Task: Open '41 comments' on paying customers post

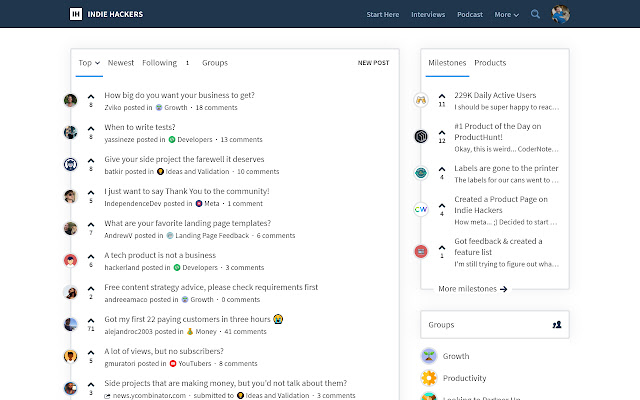Action: 245,331
